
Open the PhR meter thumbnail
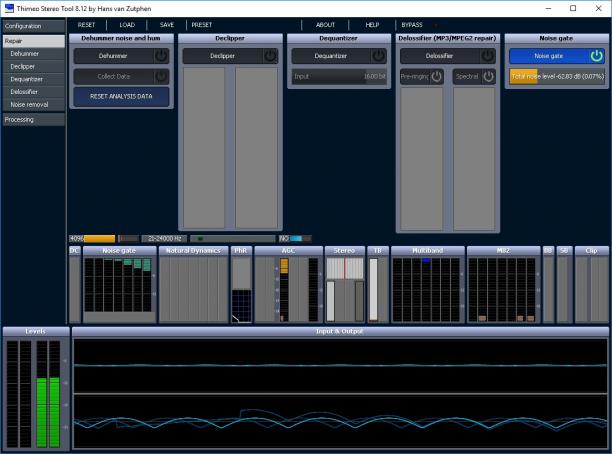click(x=241, y=284)
